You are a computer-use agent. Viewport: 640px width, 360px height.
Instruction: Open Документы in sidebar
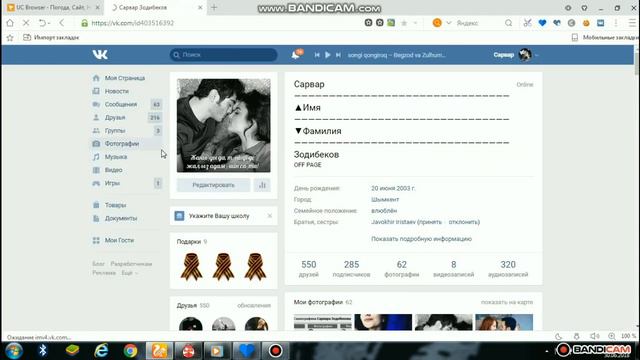[121, 218]
